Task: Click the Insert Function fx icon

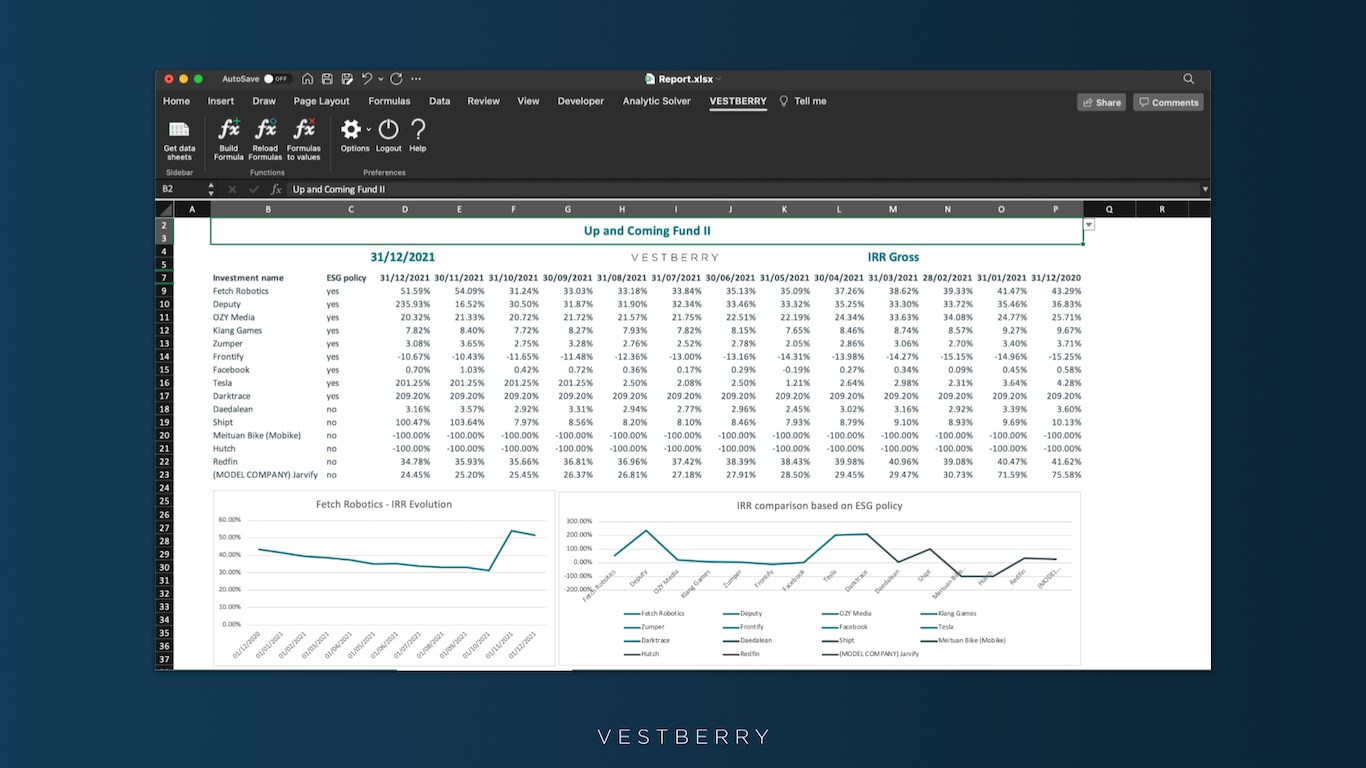Action: click(276, 189)
